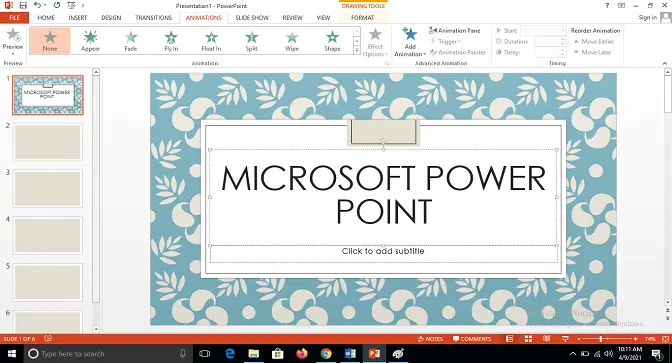Select slide 5 thumbnail

click(48, 282)
